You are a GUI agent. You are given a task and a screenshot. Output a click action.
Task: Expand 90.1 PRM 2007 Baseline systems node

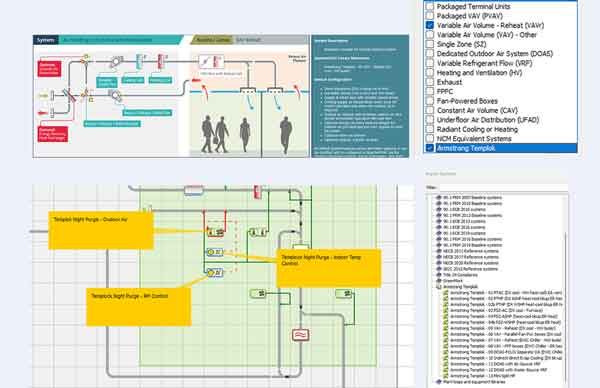[439, 197]
